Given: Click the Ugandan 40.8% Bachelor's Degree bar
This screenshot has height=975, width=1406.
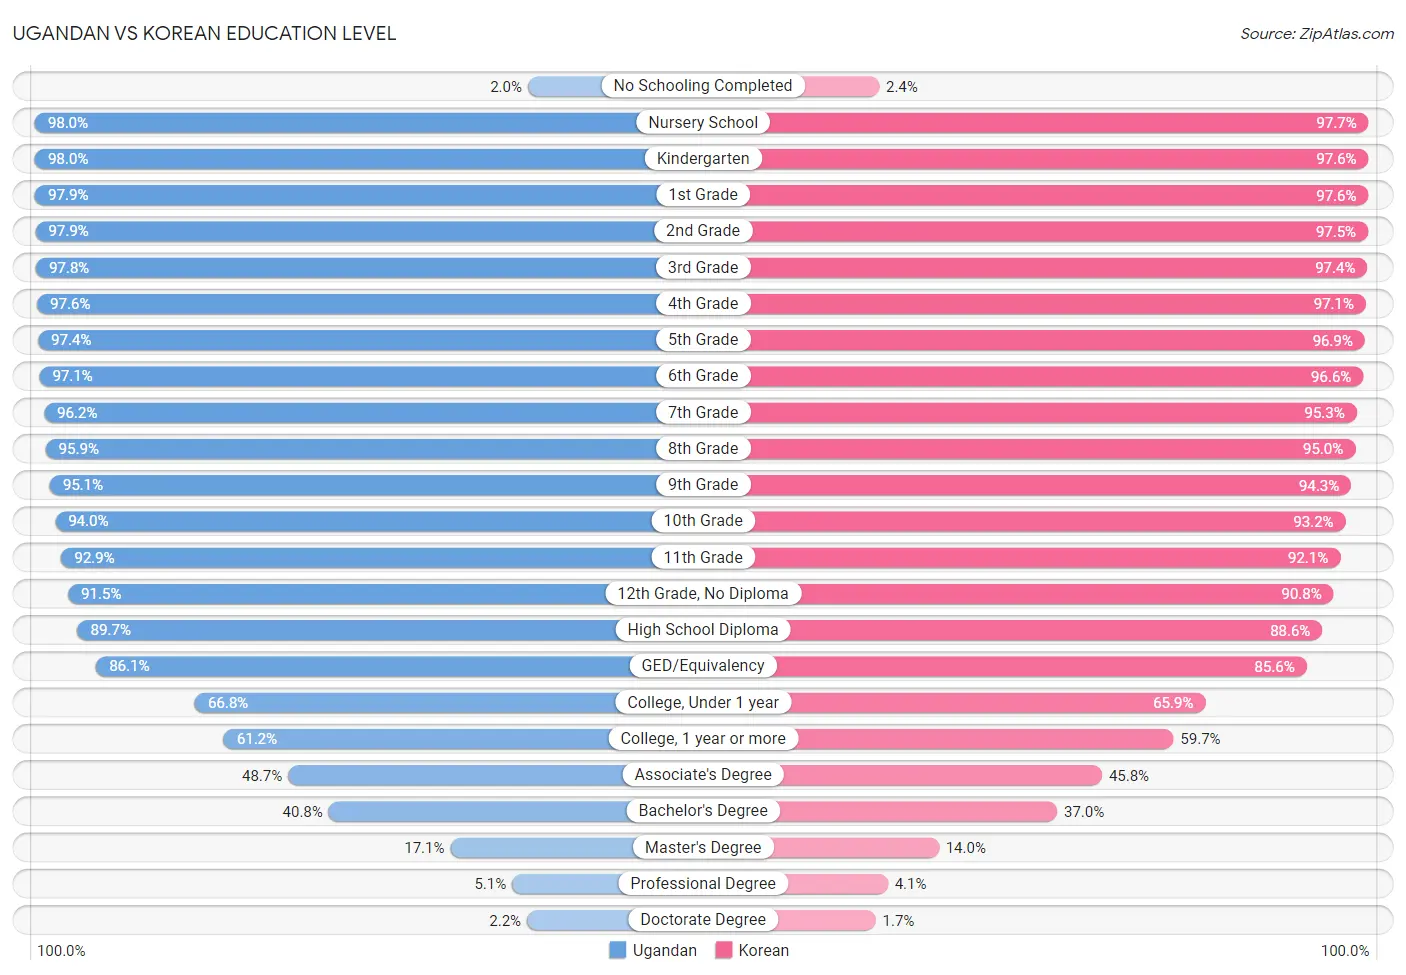Looking at the screenshot, I should 515,811.
